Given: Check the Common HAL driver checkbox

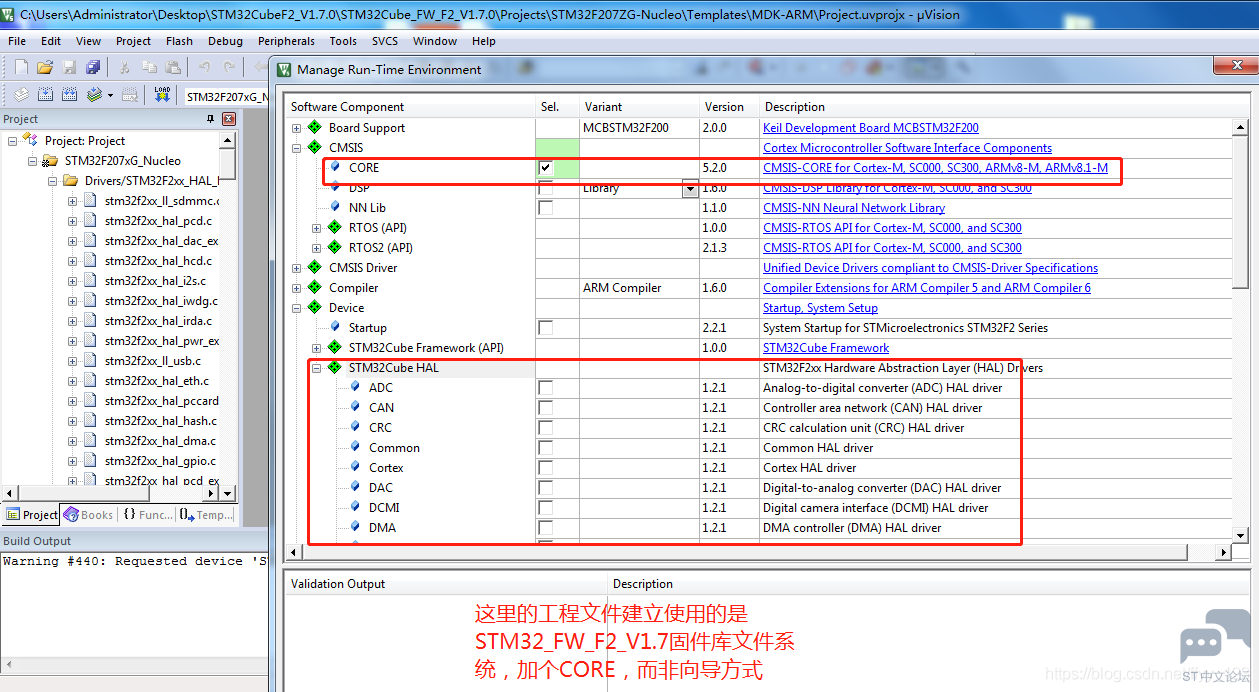Looking at the screenshot, I should [545, 448].
